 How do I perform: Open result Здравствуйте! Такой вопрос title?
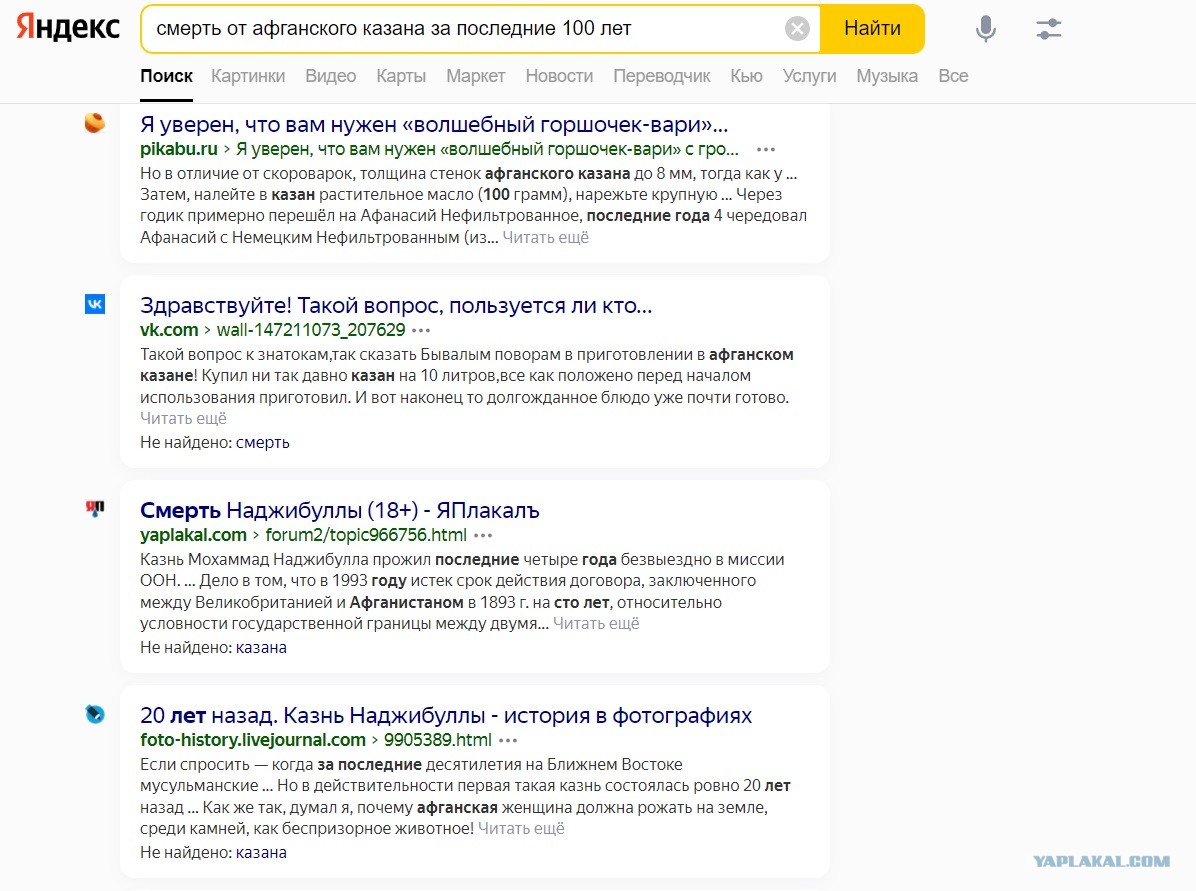click(396, 305)
